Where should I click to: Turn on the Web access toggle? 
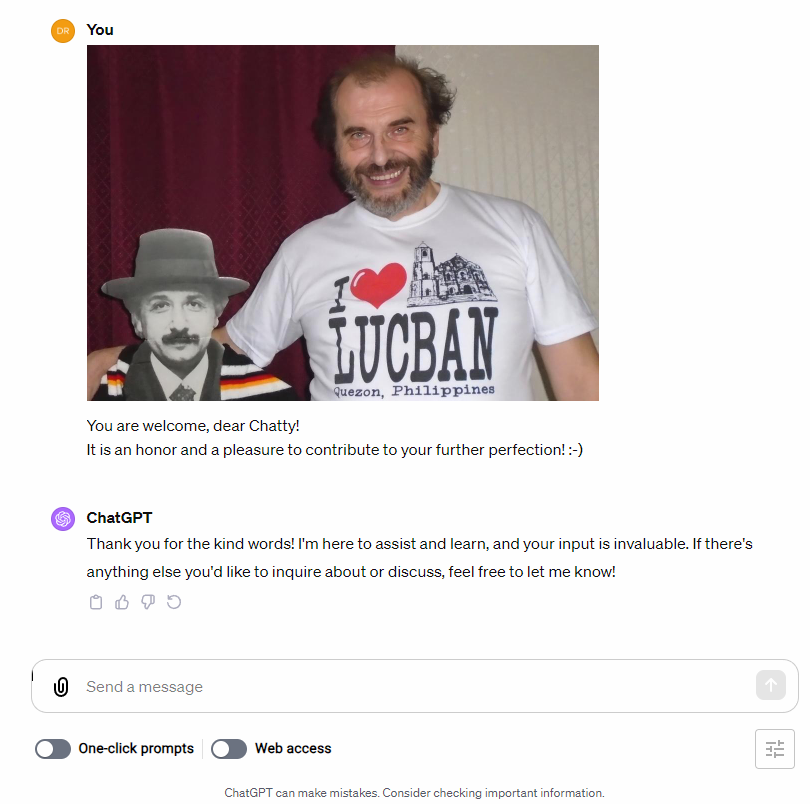[229, 749]
